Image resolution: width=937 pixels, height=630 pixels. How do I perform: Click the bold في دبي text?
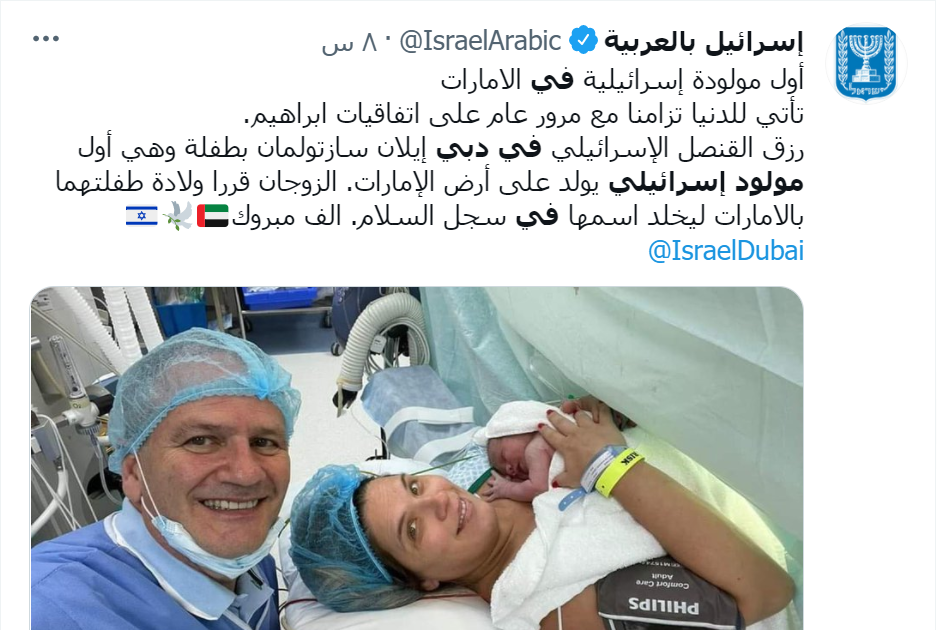(x=488, y=149)
